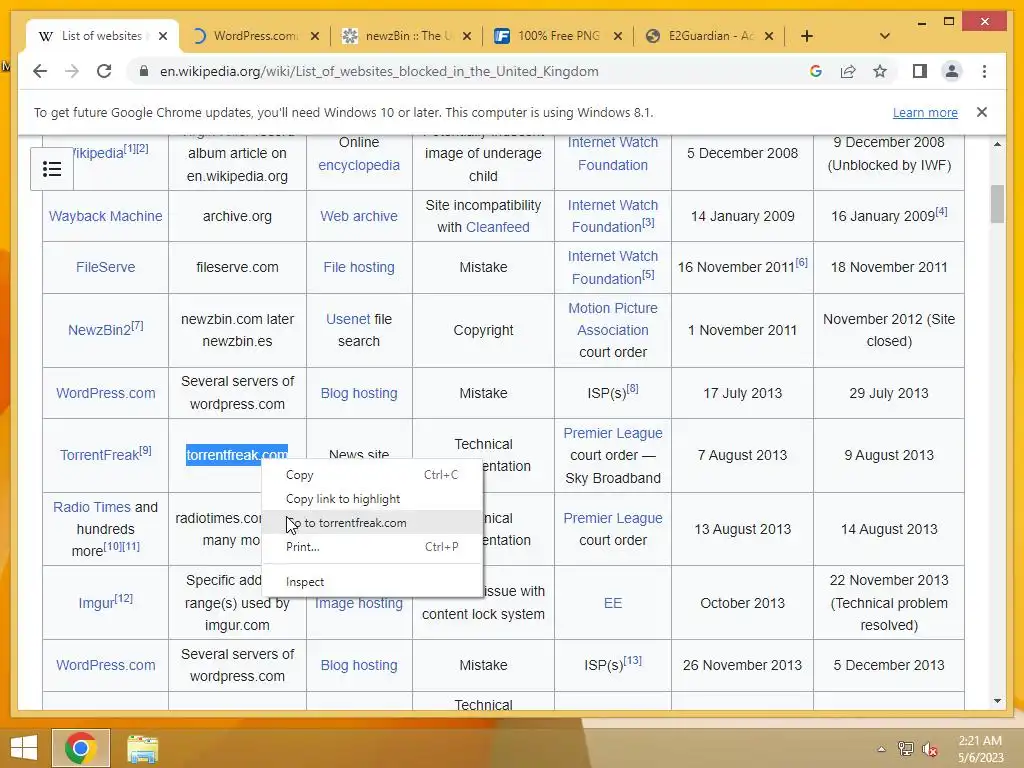Show hidden system tray icons
Image resolution: width=1024 pixels, height=768 pixels.
click(881, 749)
